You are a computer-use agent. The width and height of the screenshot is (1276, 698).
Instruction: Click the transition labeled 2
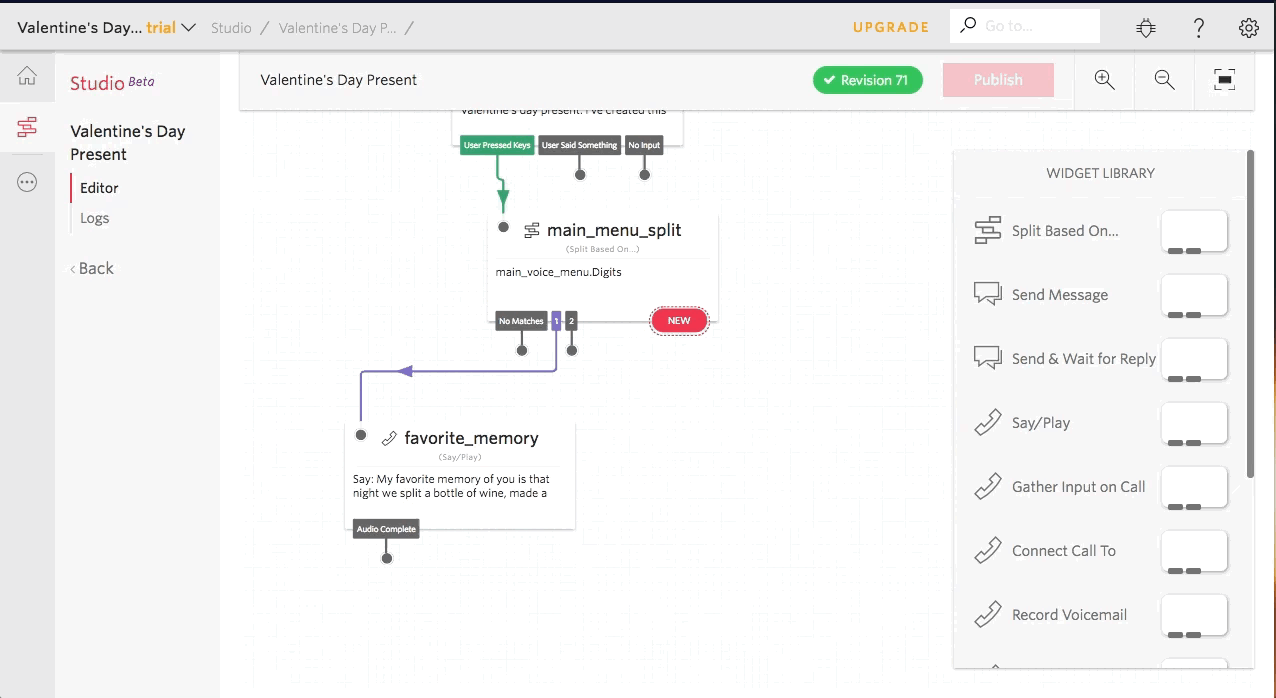571,321
